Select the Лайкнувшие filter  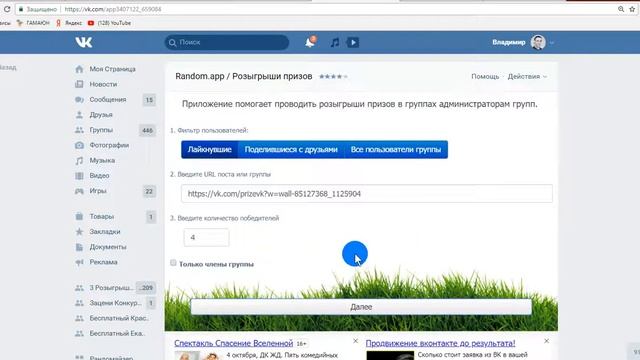209,149
